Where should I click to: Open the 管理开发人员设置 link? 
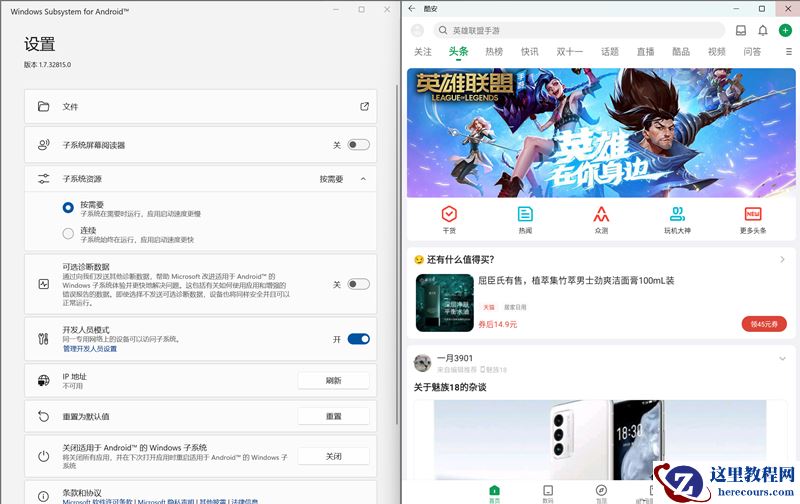point(90,349)
